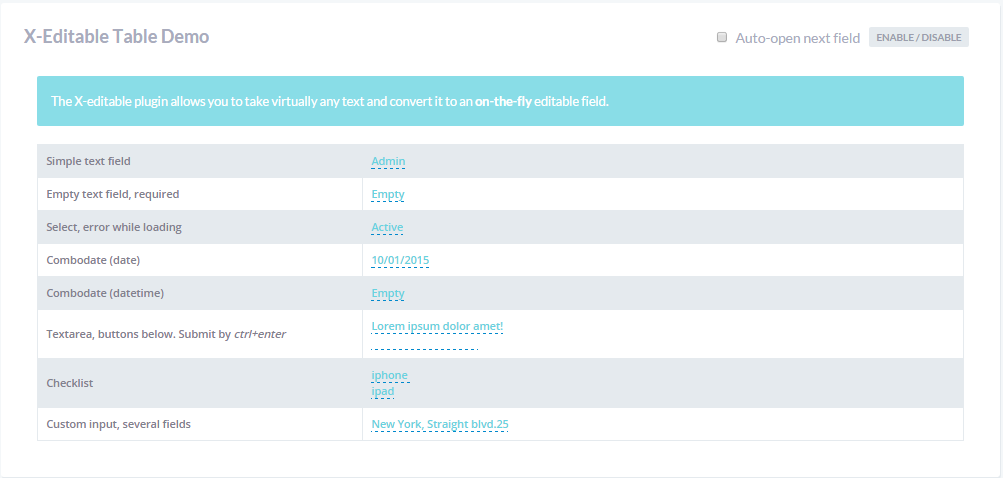Edit the Lorem ipsum dolor amet textarea
The height and width of the screenshot is (478, 1003).
[x=437, y=326]
